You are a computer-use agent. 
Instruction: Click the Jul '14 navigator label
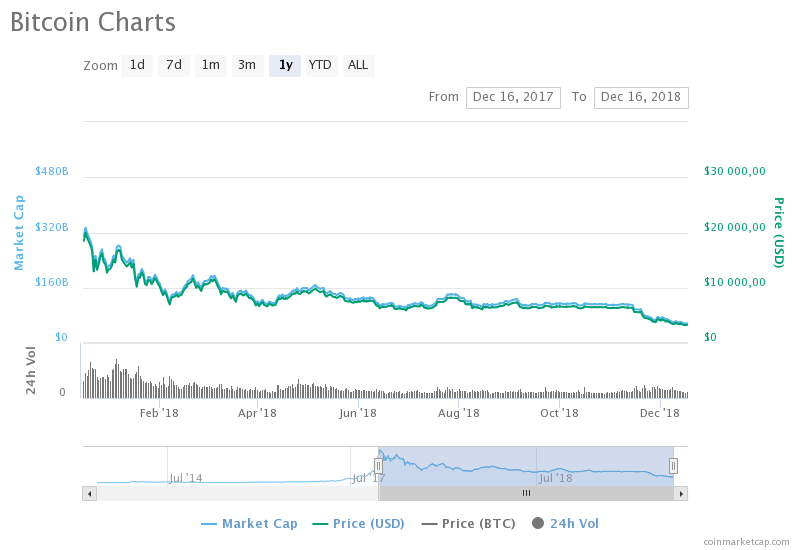click(186, 478)
